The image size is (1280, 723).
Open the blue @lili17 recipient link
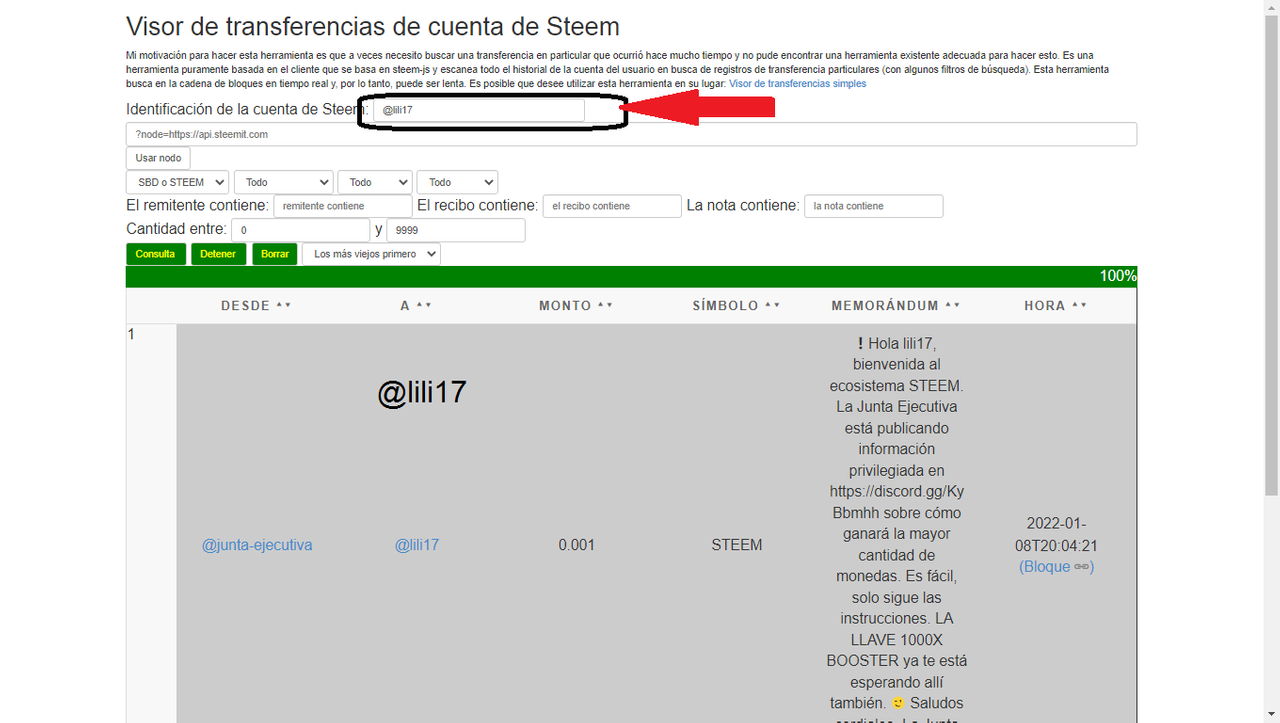point(417,545)
